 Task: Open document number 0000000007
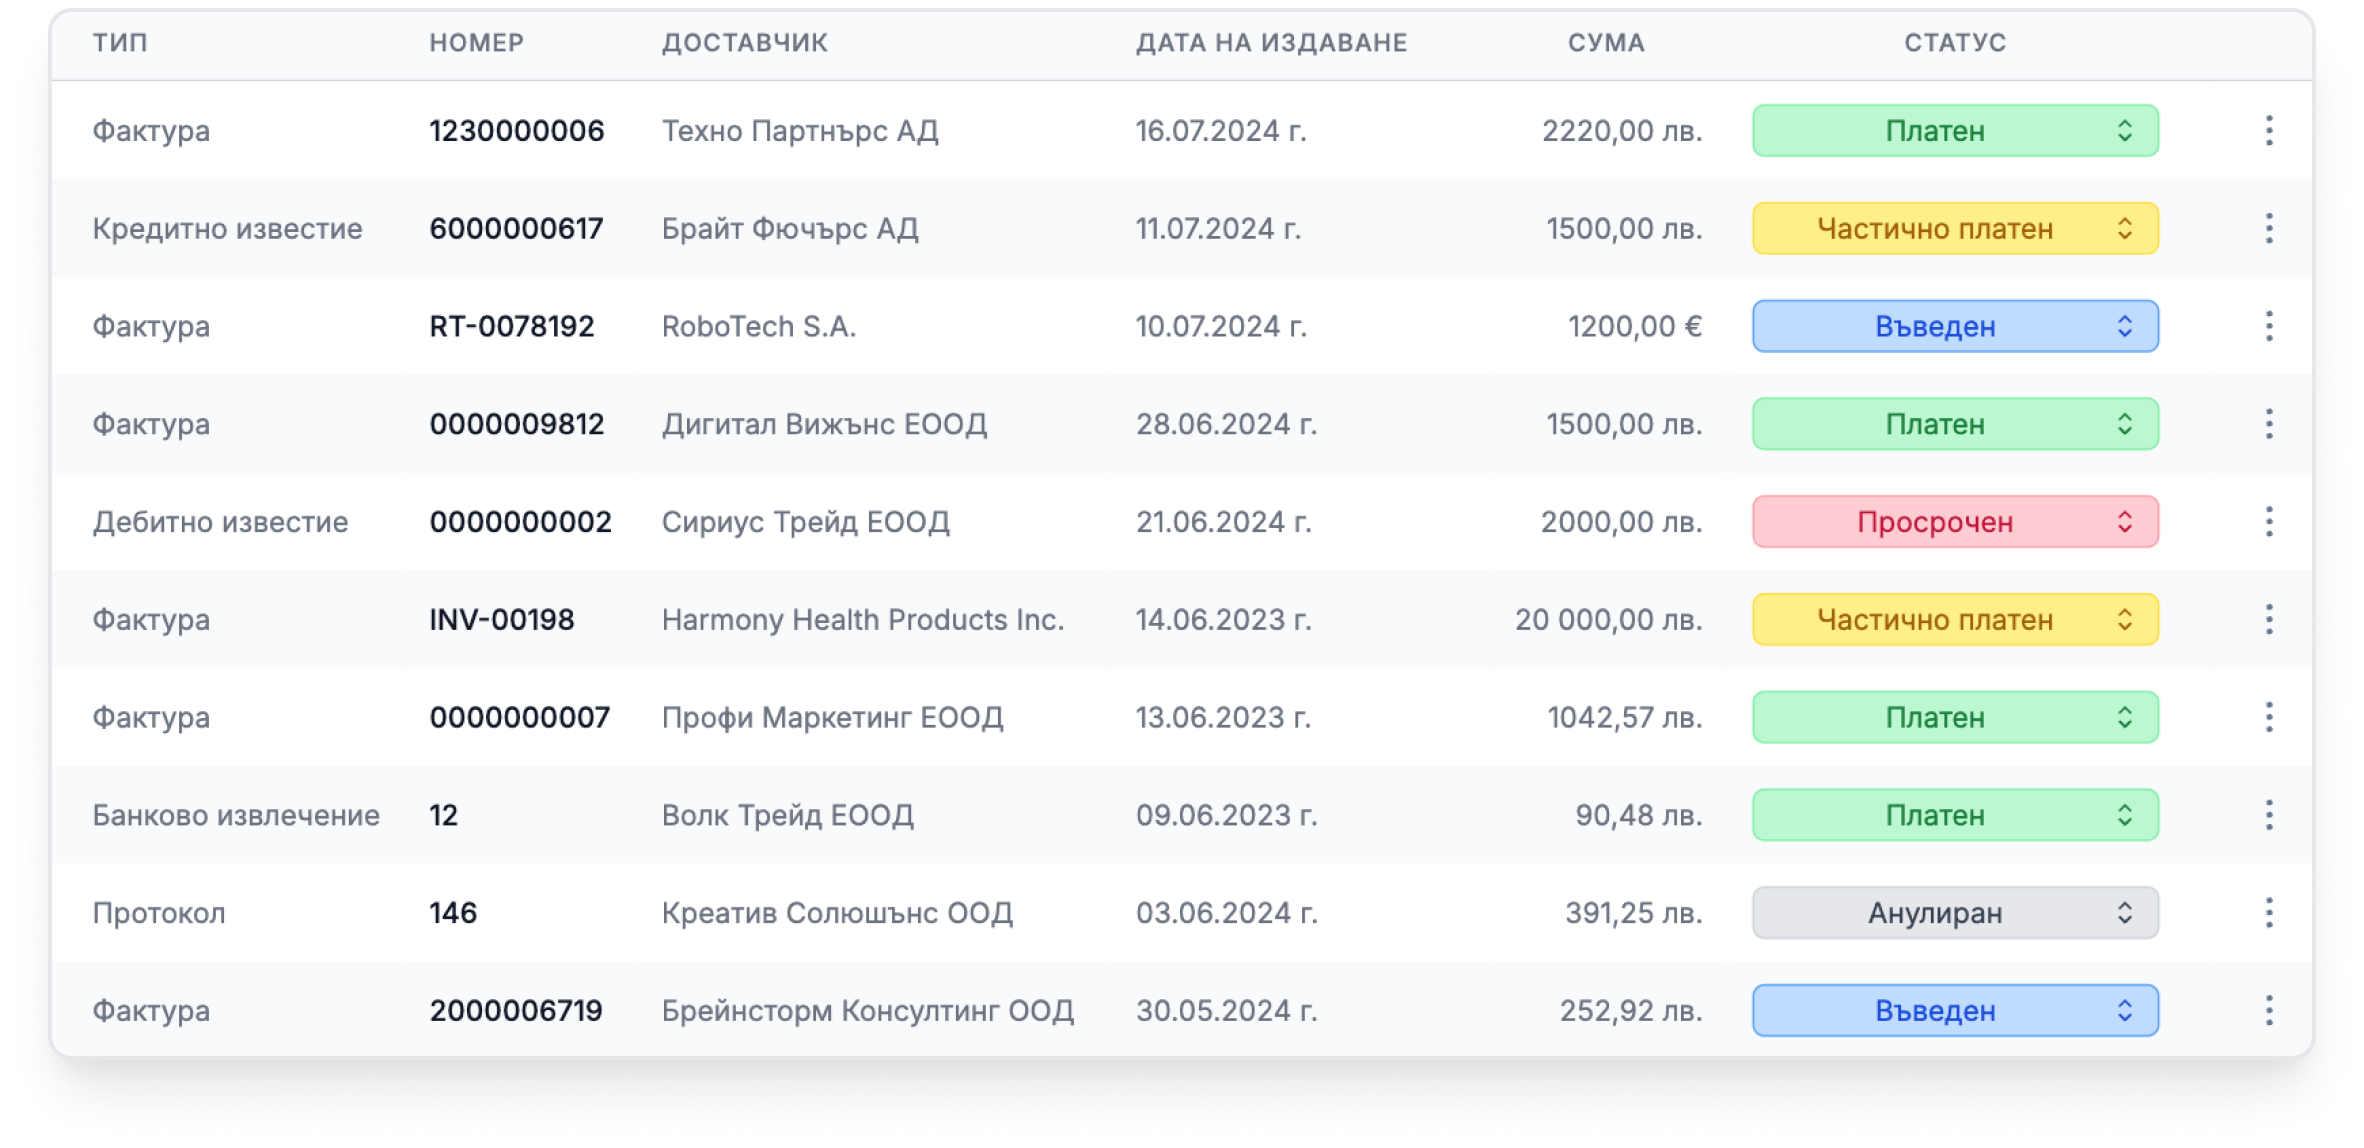(x=519, y=717)
